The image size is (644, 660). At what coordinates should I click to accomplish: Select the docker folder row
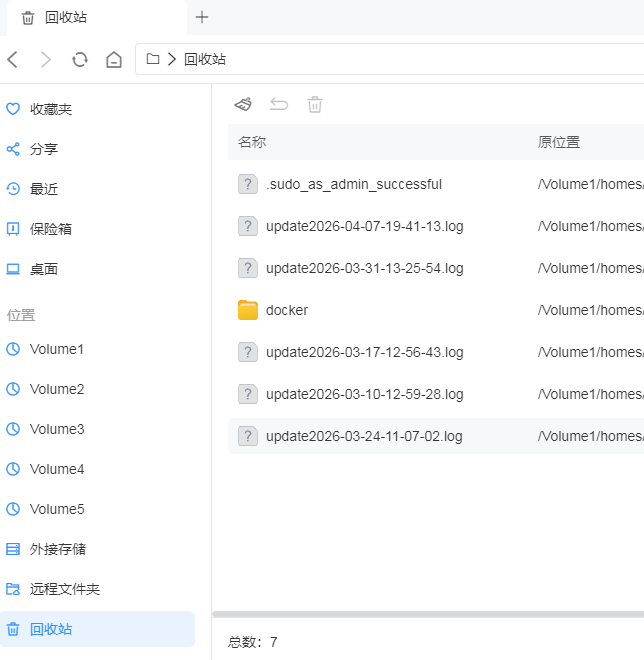pyautogui.click(x=436, y=310)
